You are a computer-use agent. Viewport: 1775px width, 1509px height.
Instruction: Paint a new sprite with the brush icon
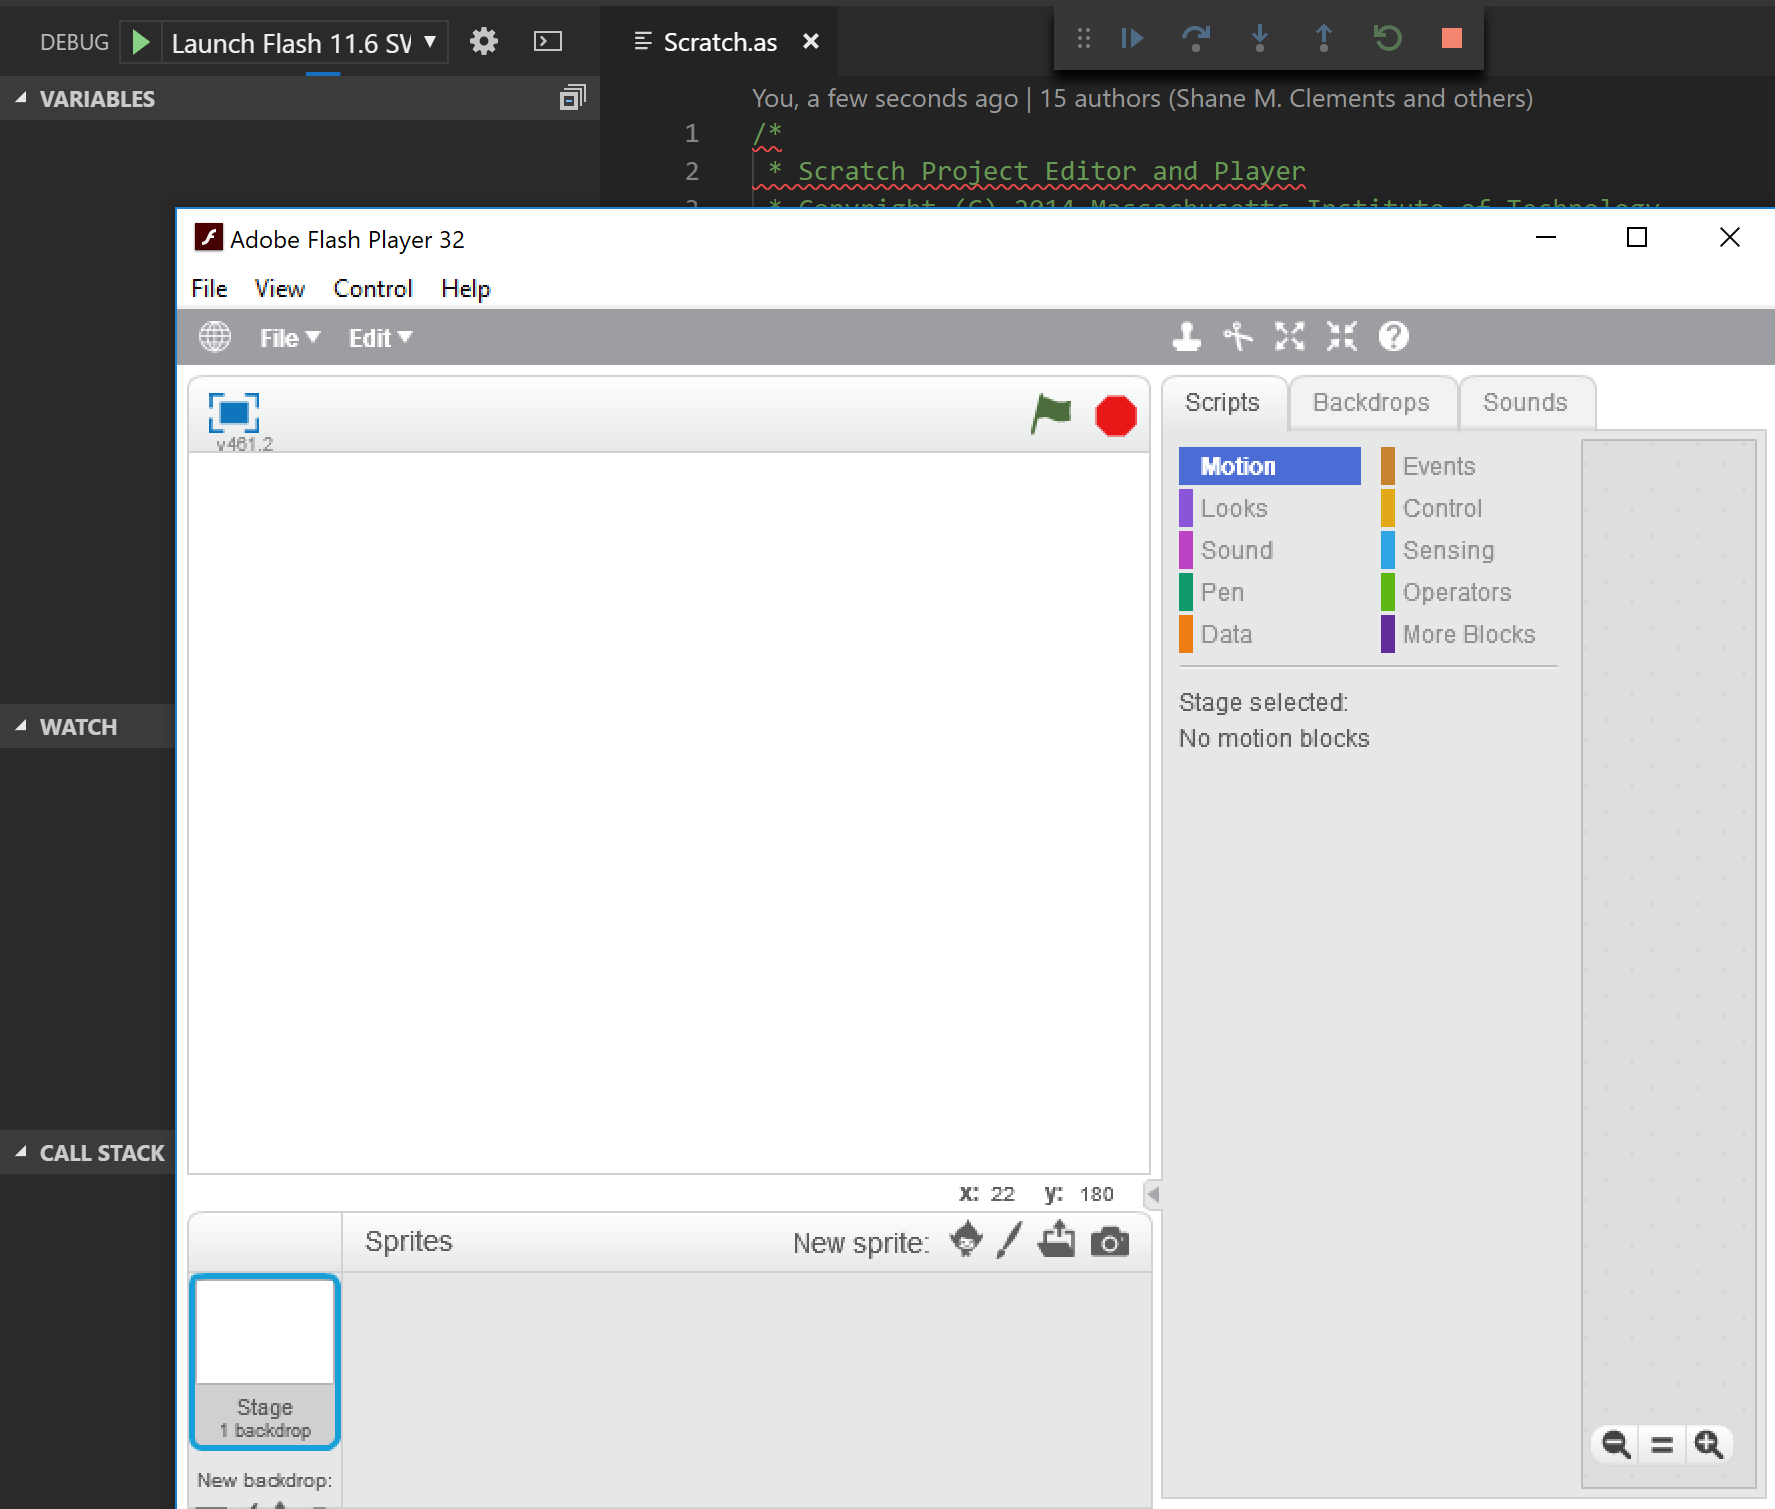point(1009,1241)
